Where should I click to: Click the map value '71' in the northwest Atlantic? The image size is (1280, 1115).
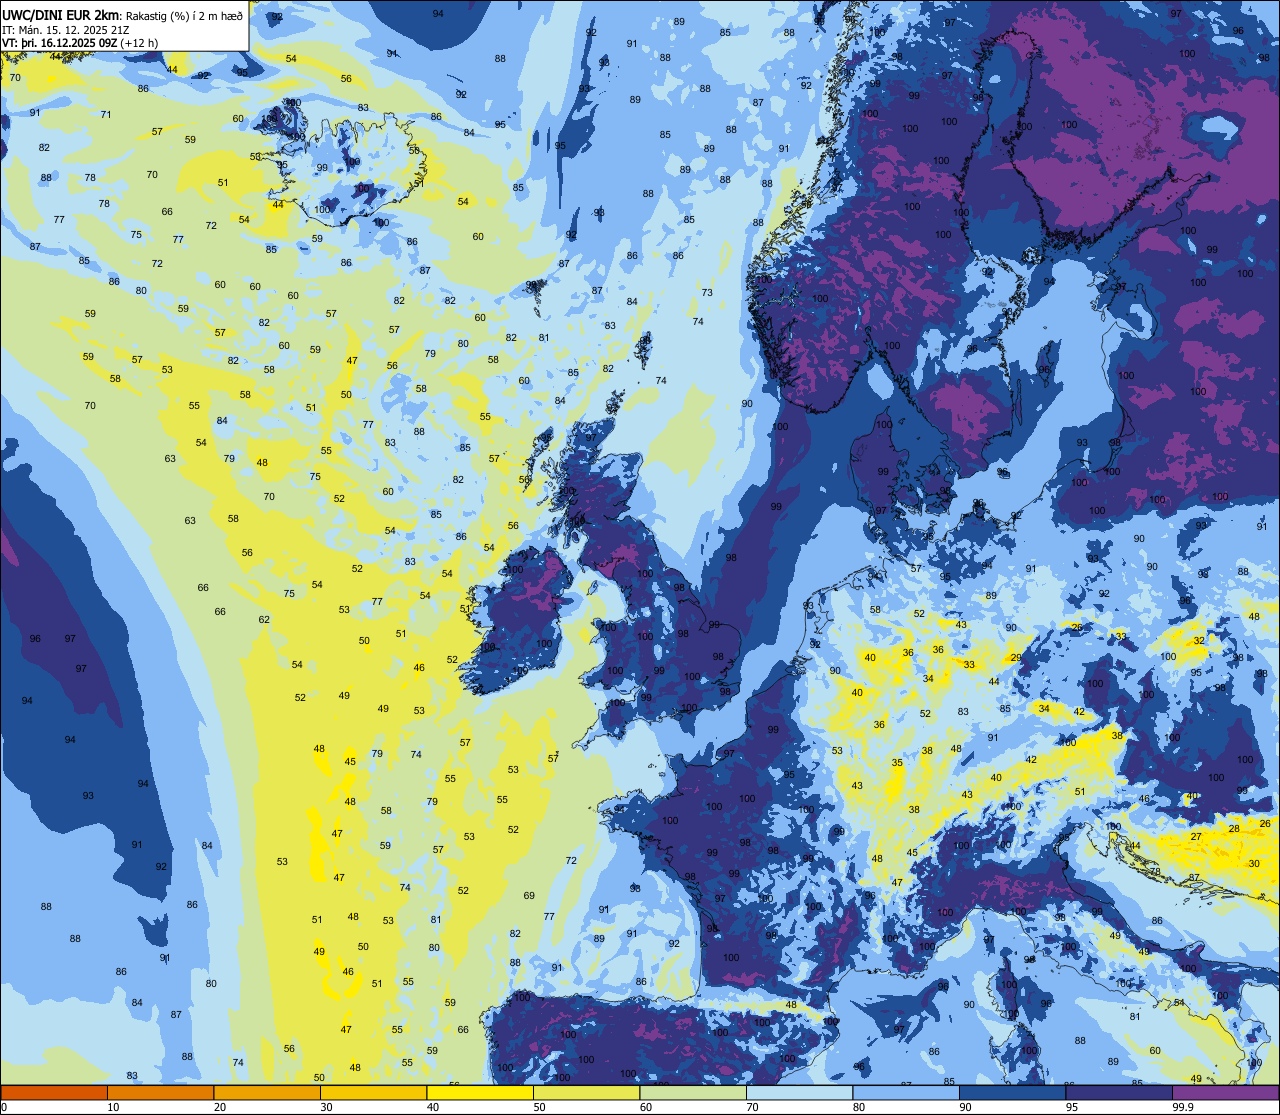[106, 114]
